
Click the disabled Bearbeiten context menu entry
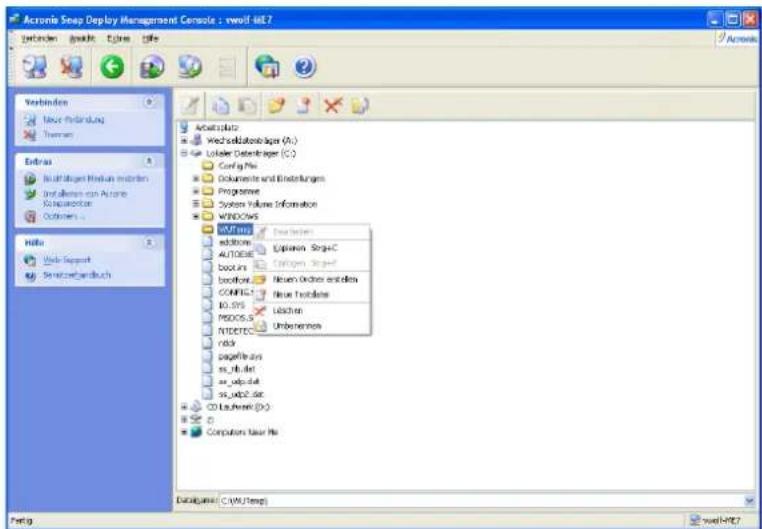tap(312, 232)
